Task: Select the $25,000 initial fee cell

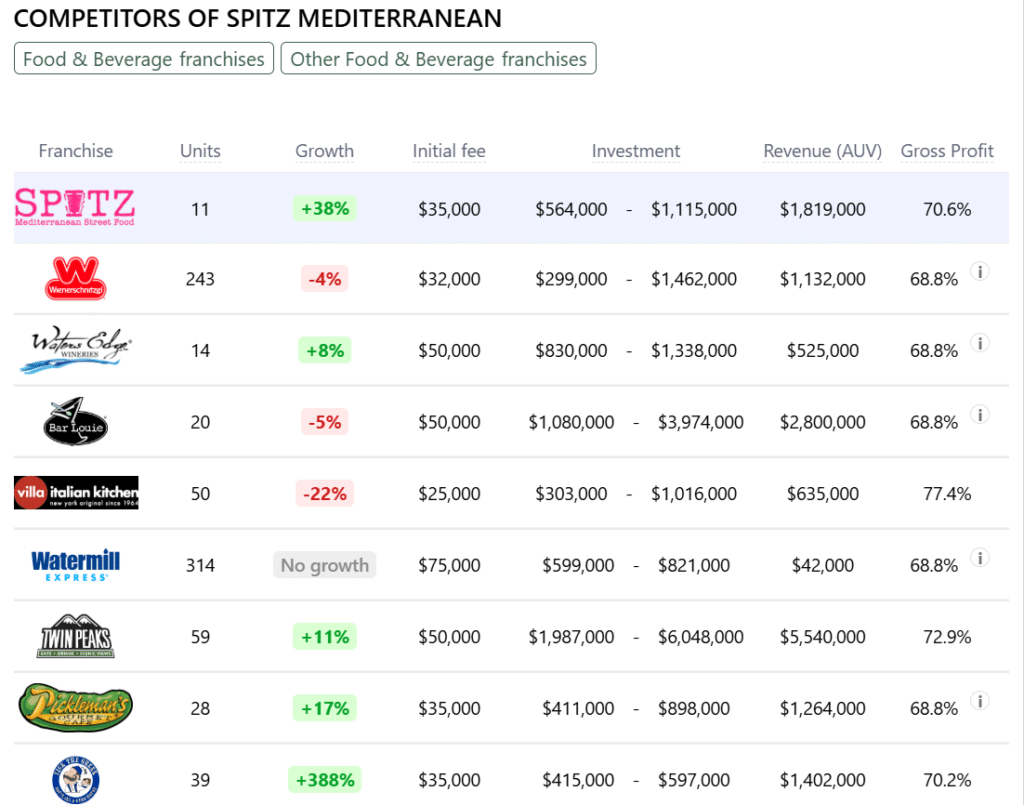Action: 449,494
